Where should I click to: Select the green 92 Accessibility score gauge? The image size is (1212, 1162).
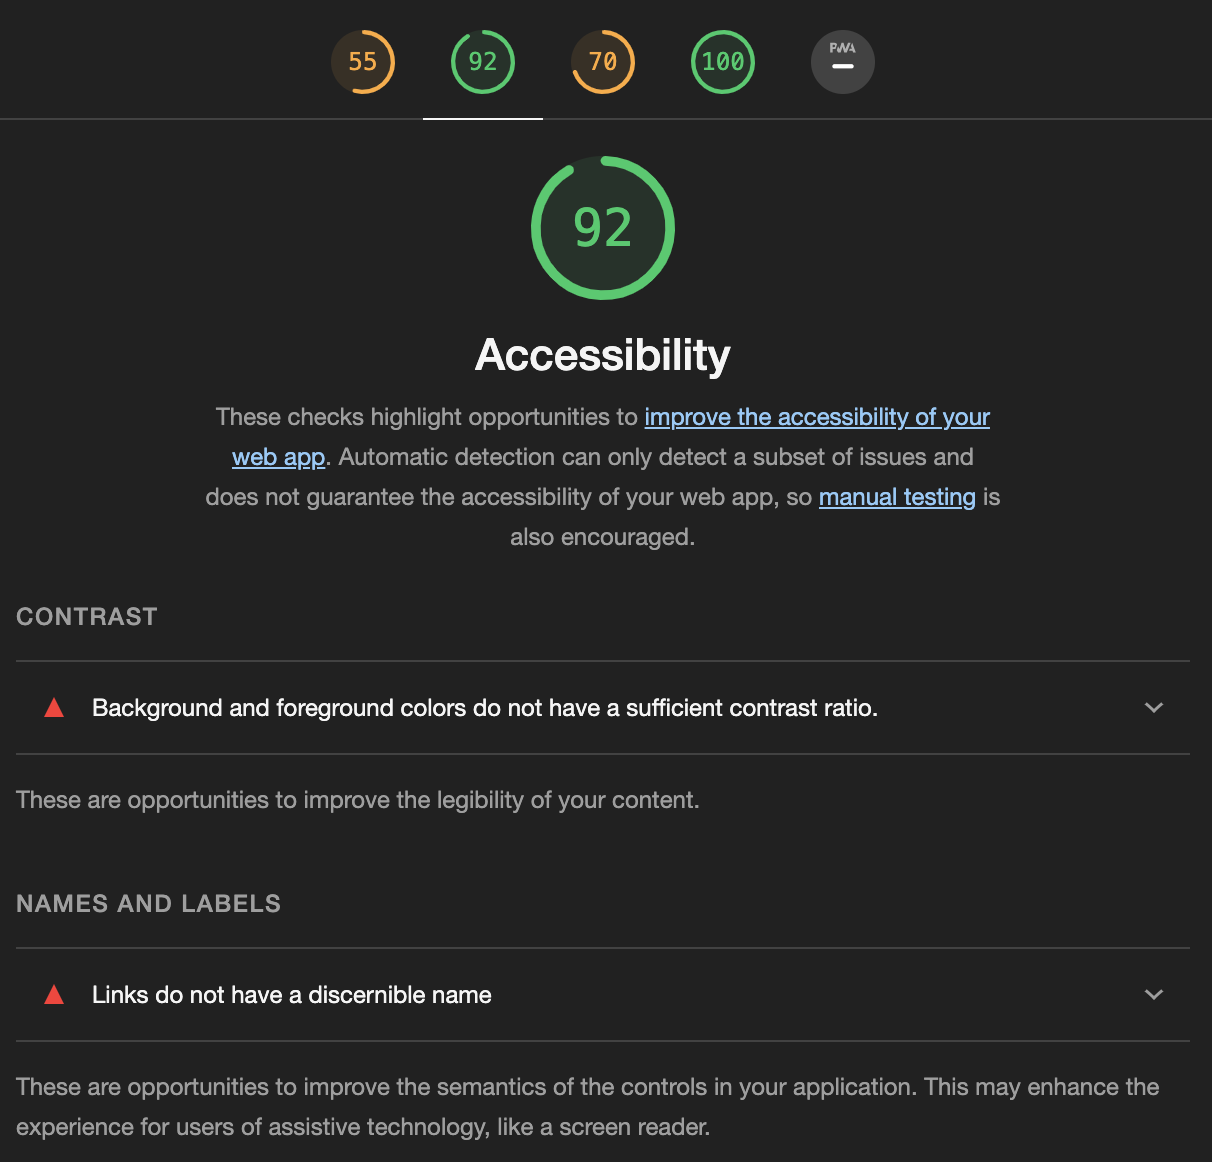coord(483,62)
